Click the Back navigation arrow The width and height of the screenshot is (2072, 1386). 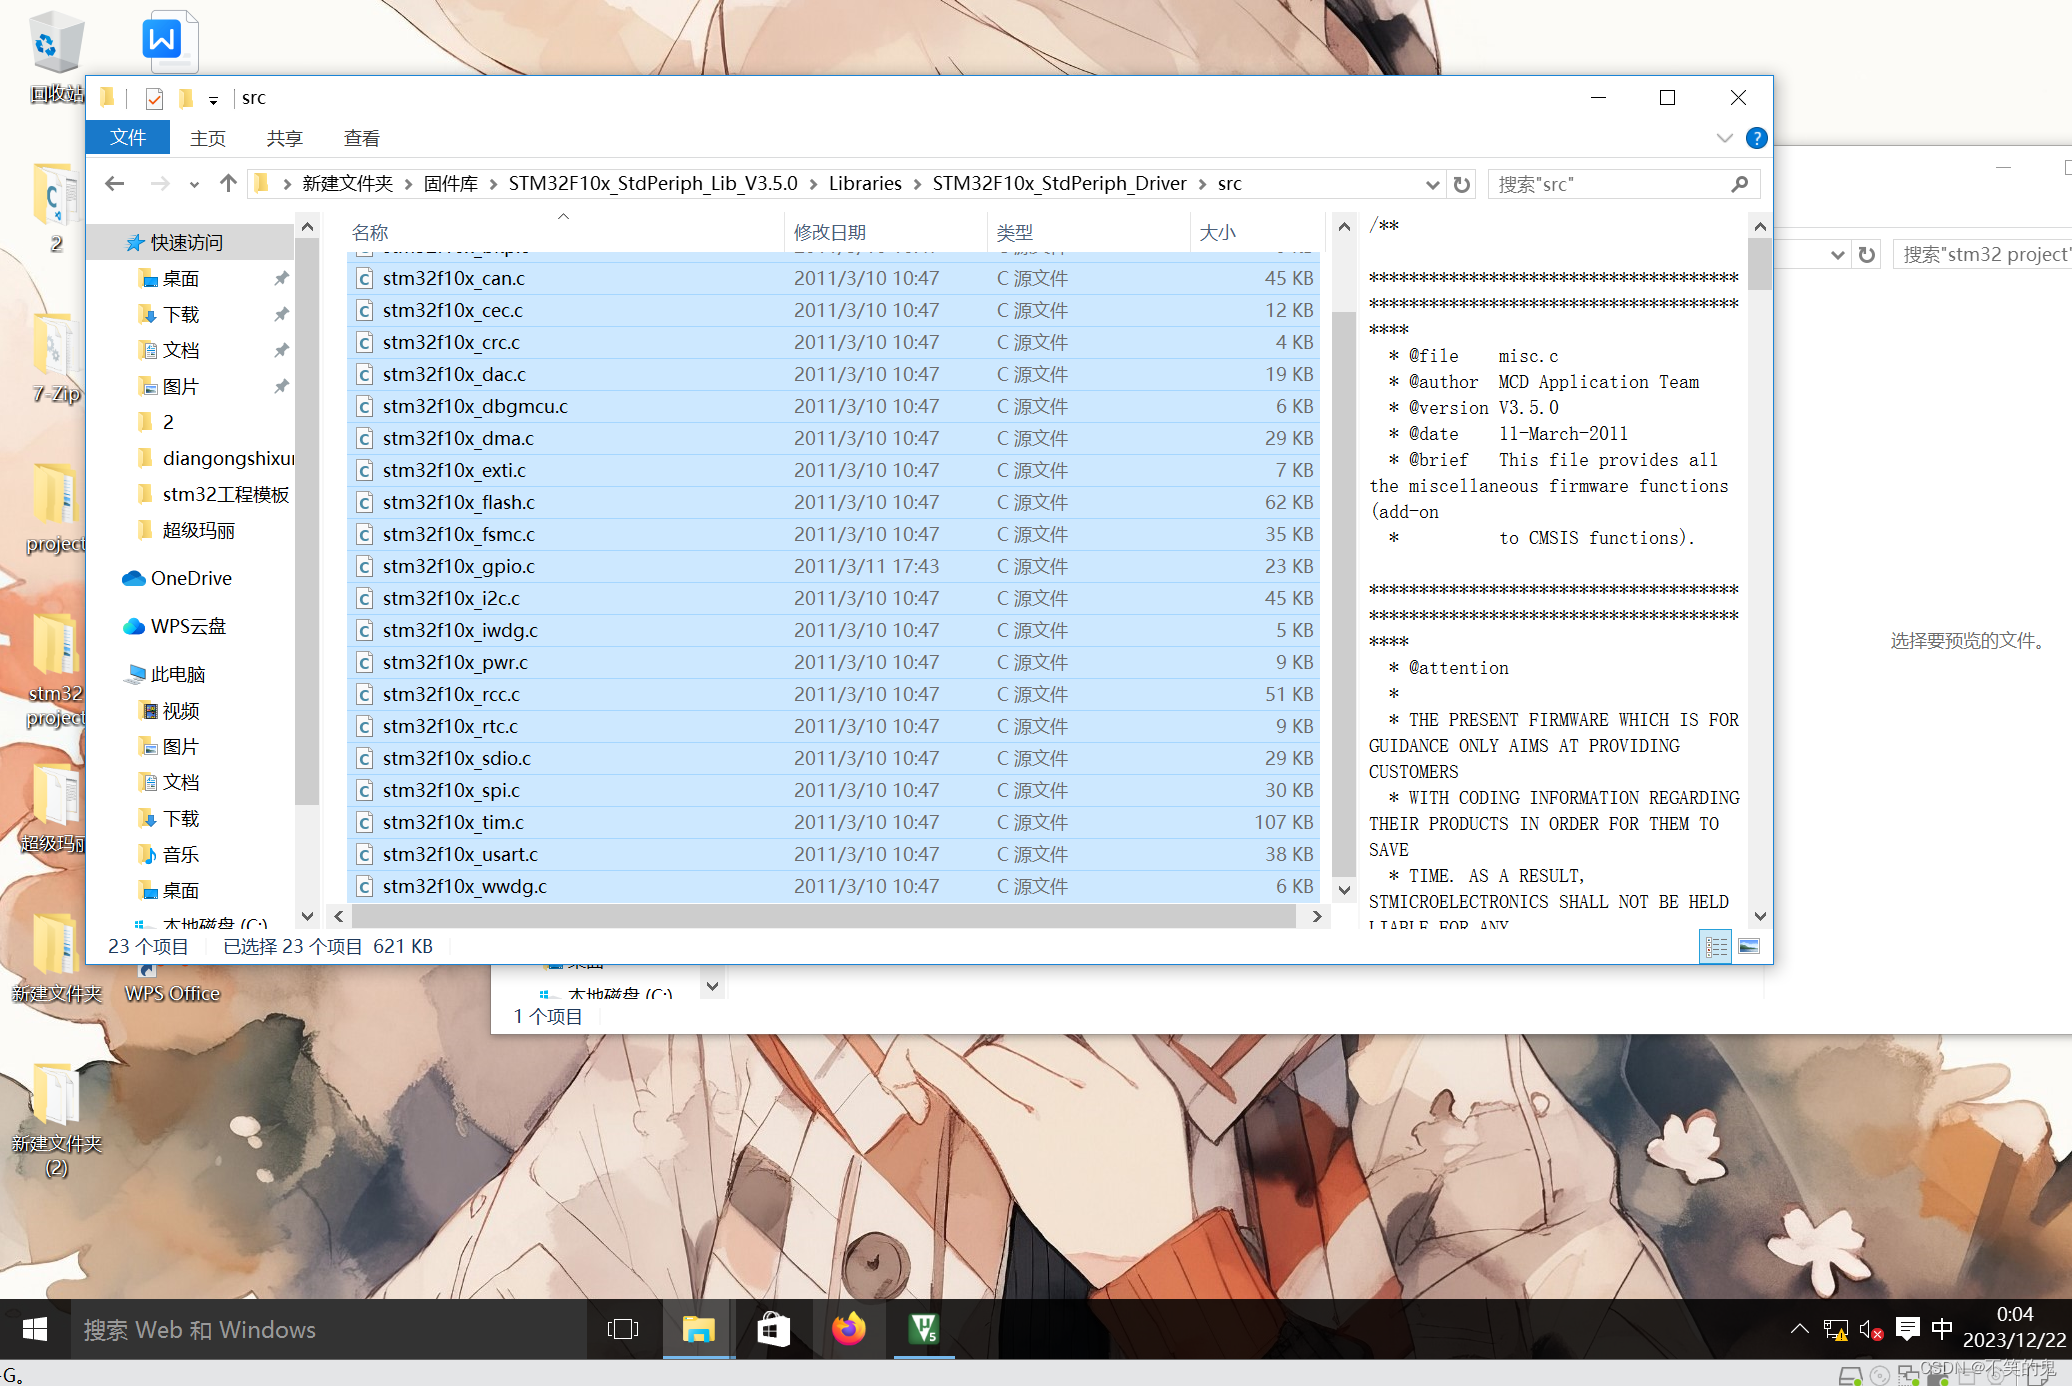pos(115,184)
